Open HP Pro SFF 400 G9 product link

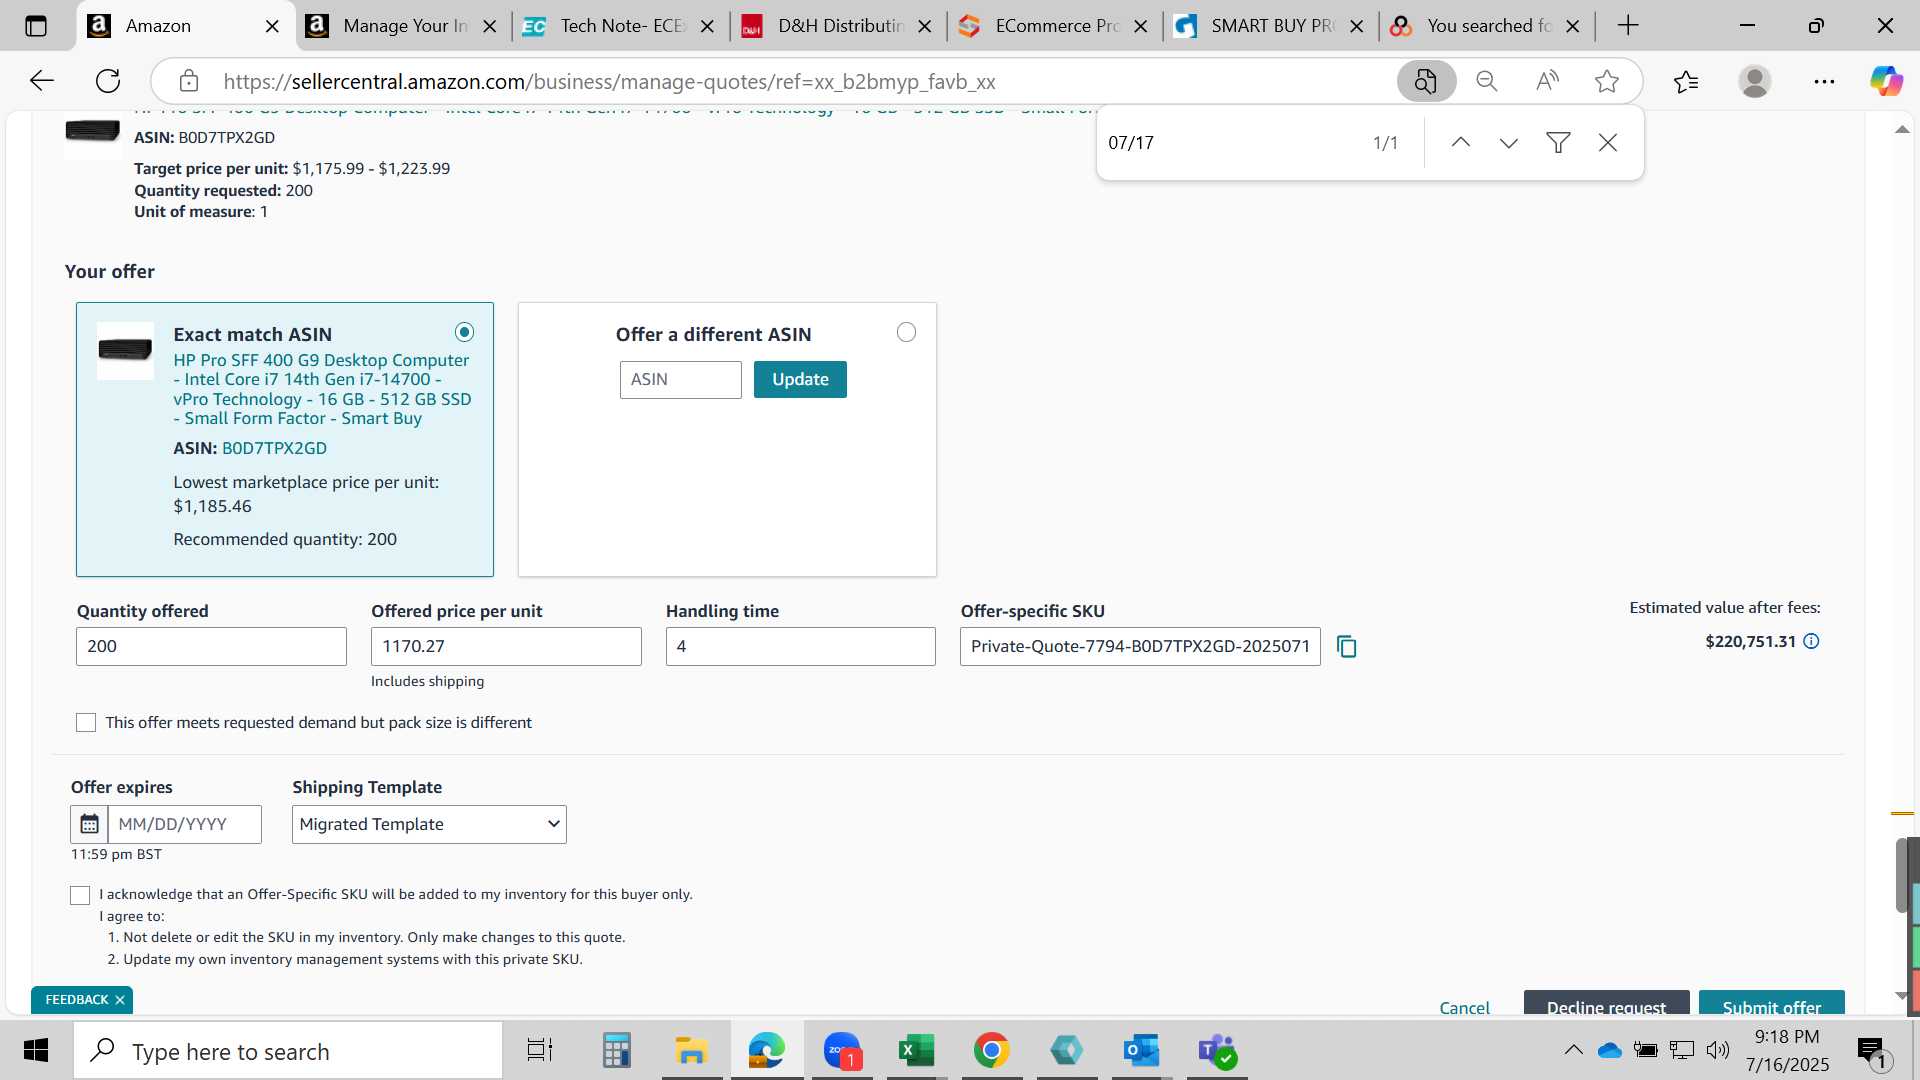tap(322, 389)
